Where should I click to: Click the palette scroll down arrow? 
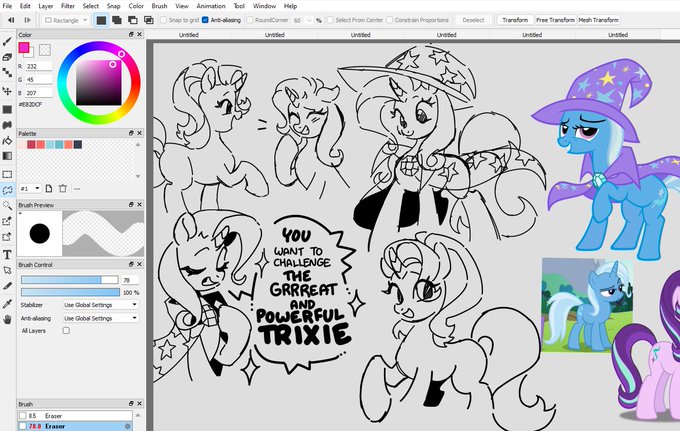[x=138, y=176]
